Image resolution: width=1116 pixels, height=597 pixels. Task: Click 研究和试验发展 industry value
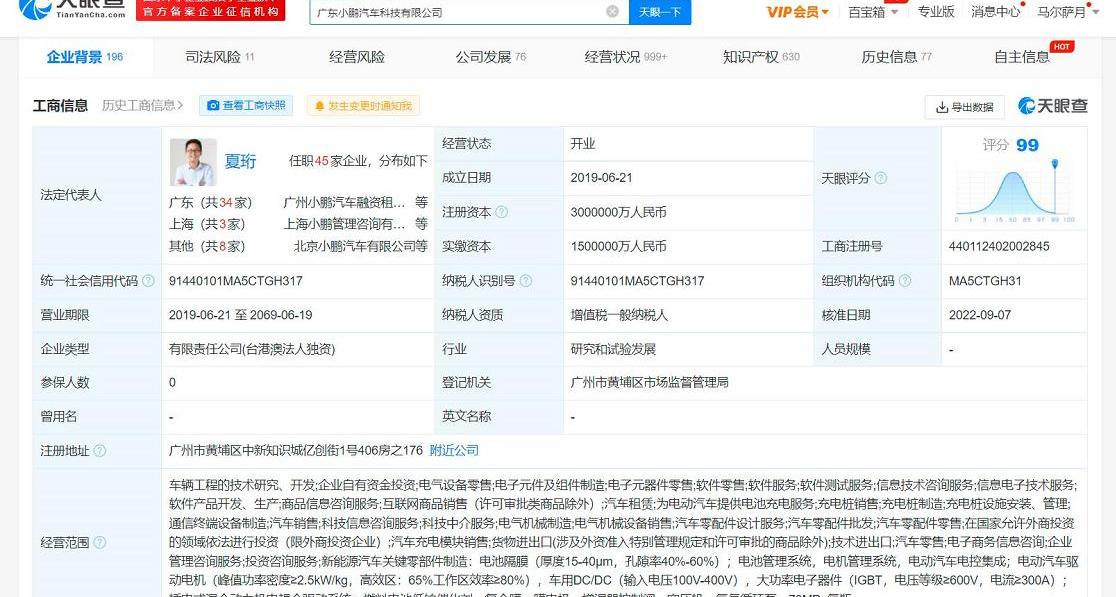pos(613,349)
